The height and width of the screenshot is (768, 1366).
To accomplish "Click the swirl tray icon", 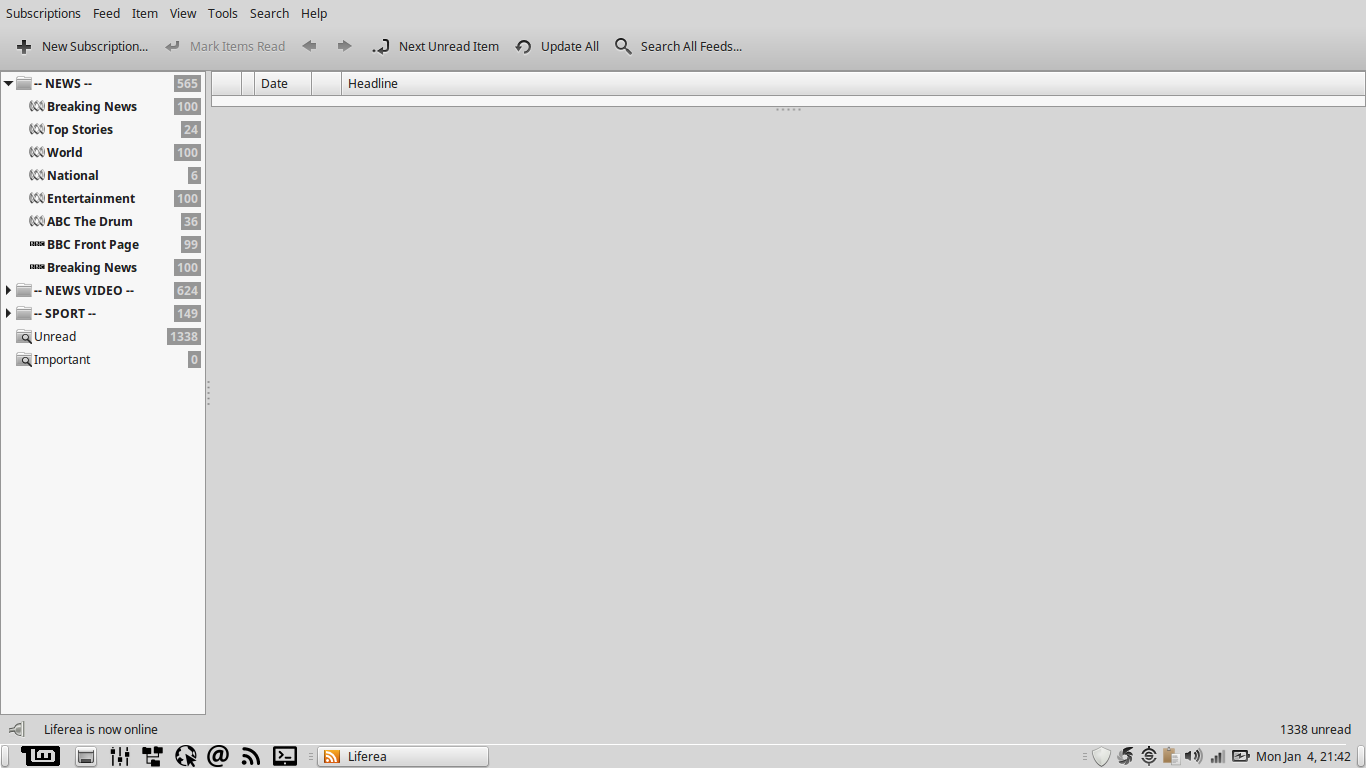I will (1126, 756).
